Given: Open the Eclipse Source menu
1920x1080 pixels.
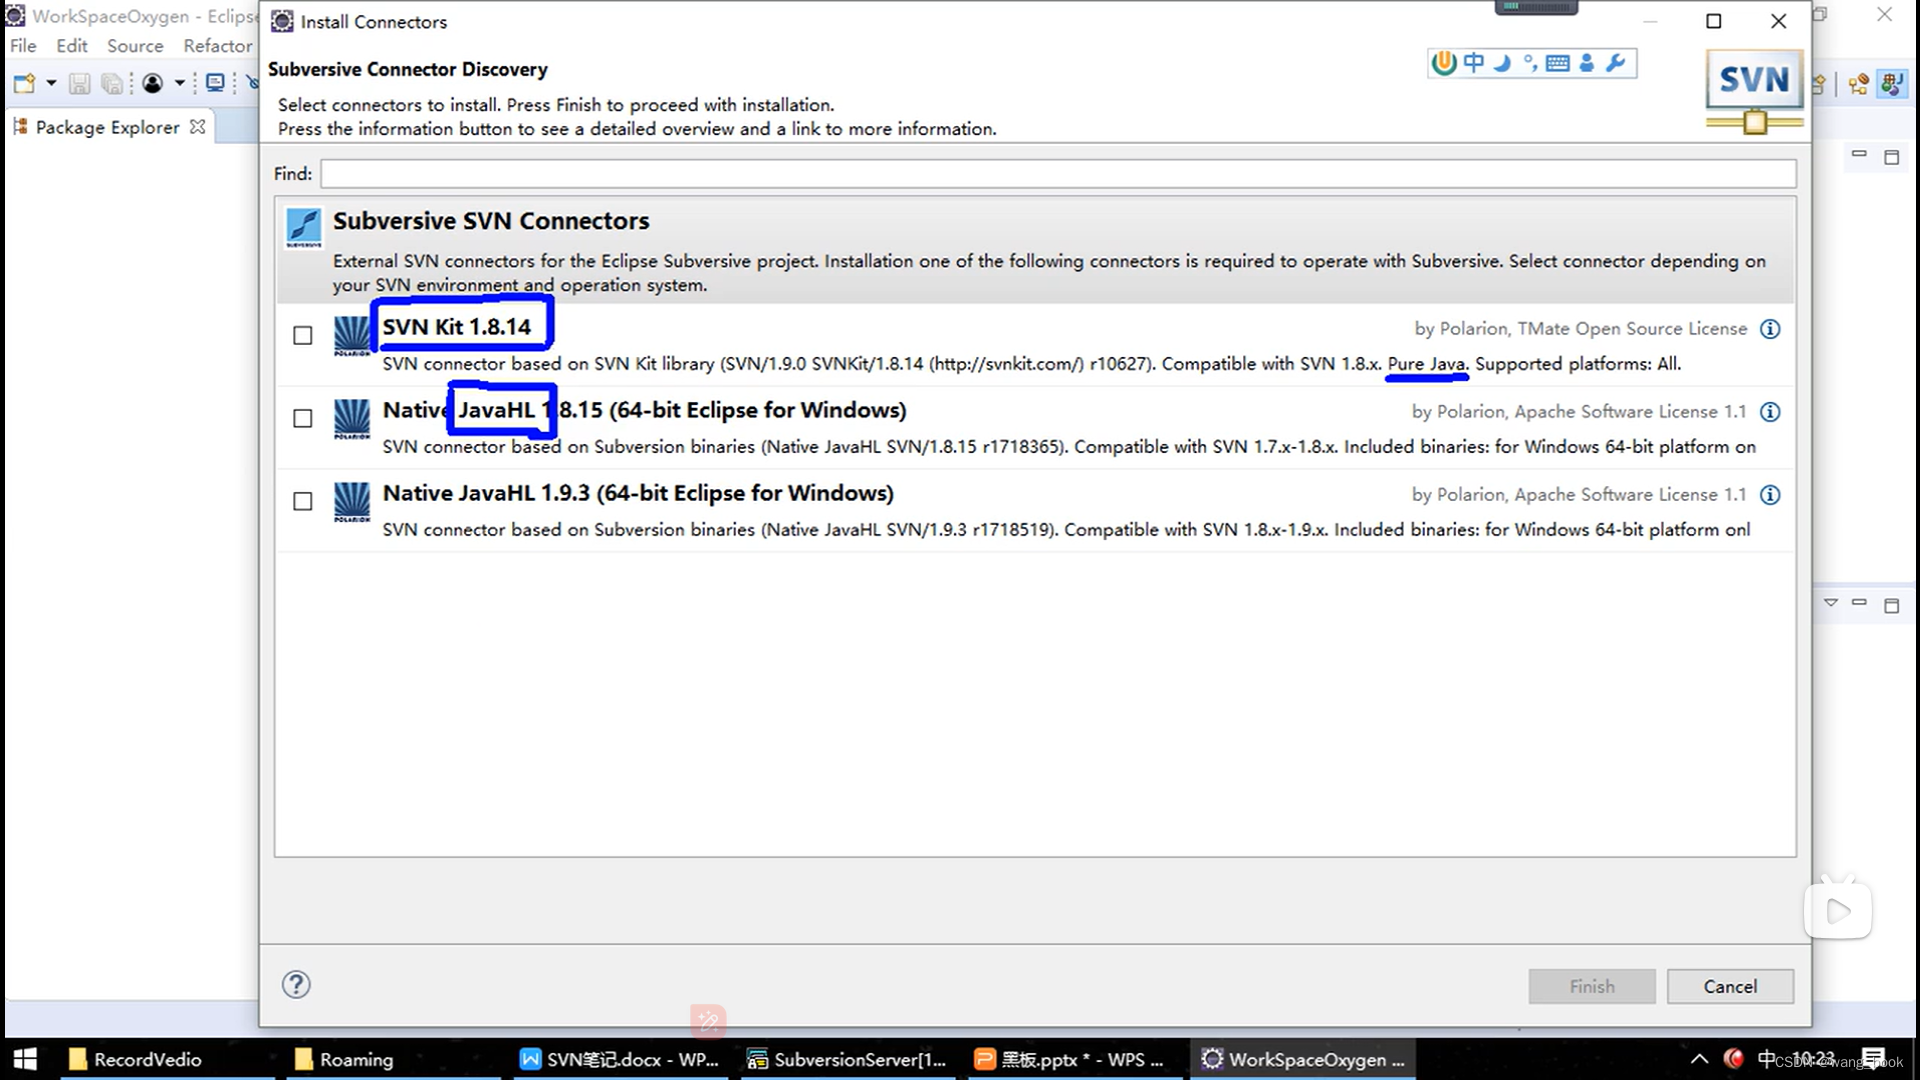Looking at the screenshot, I should click(x=135, y=46).
